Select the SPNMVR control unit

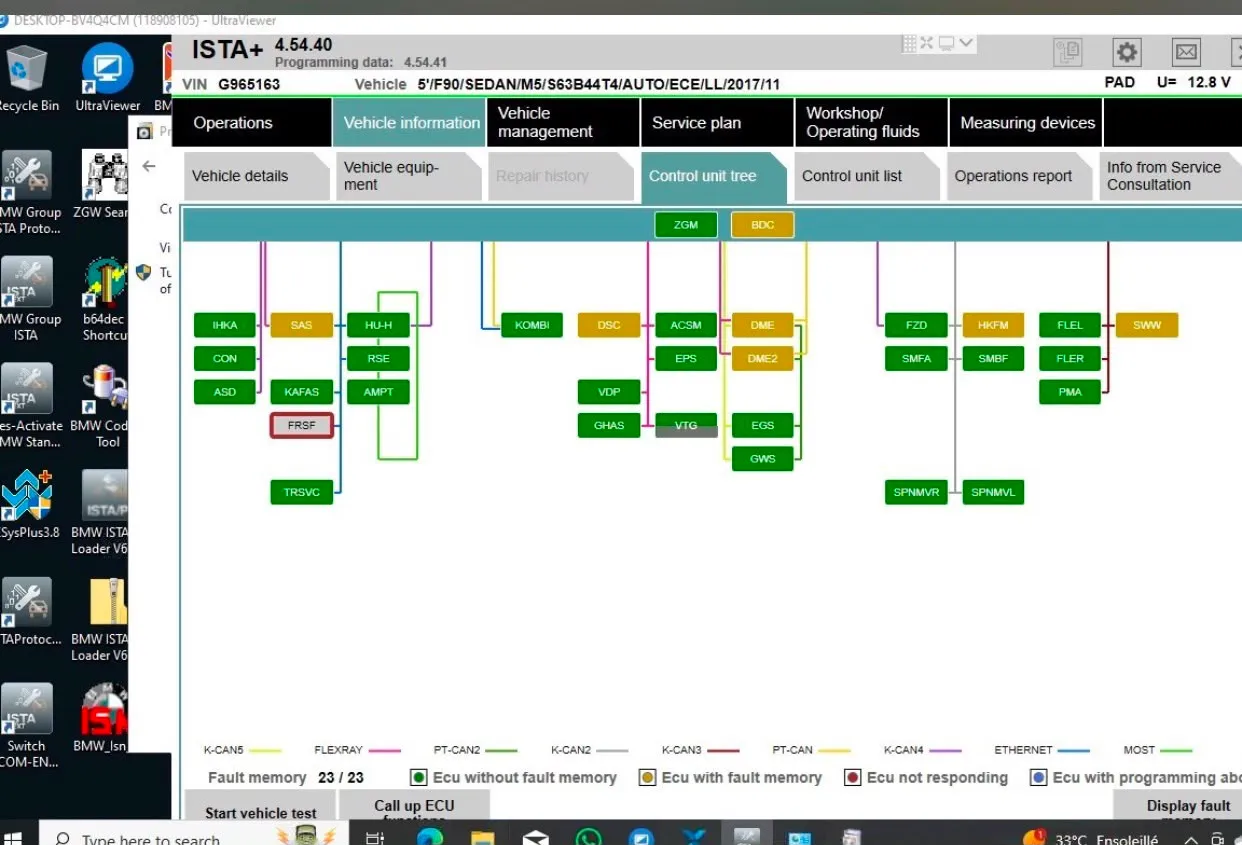tap(916, 492)
